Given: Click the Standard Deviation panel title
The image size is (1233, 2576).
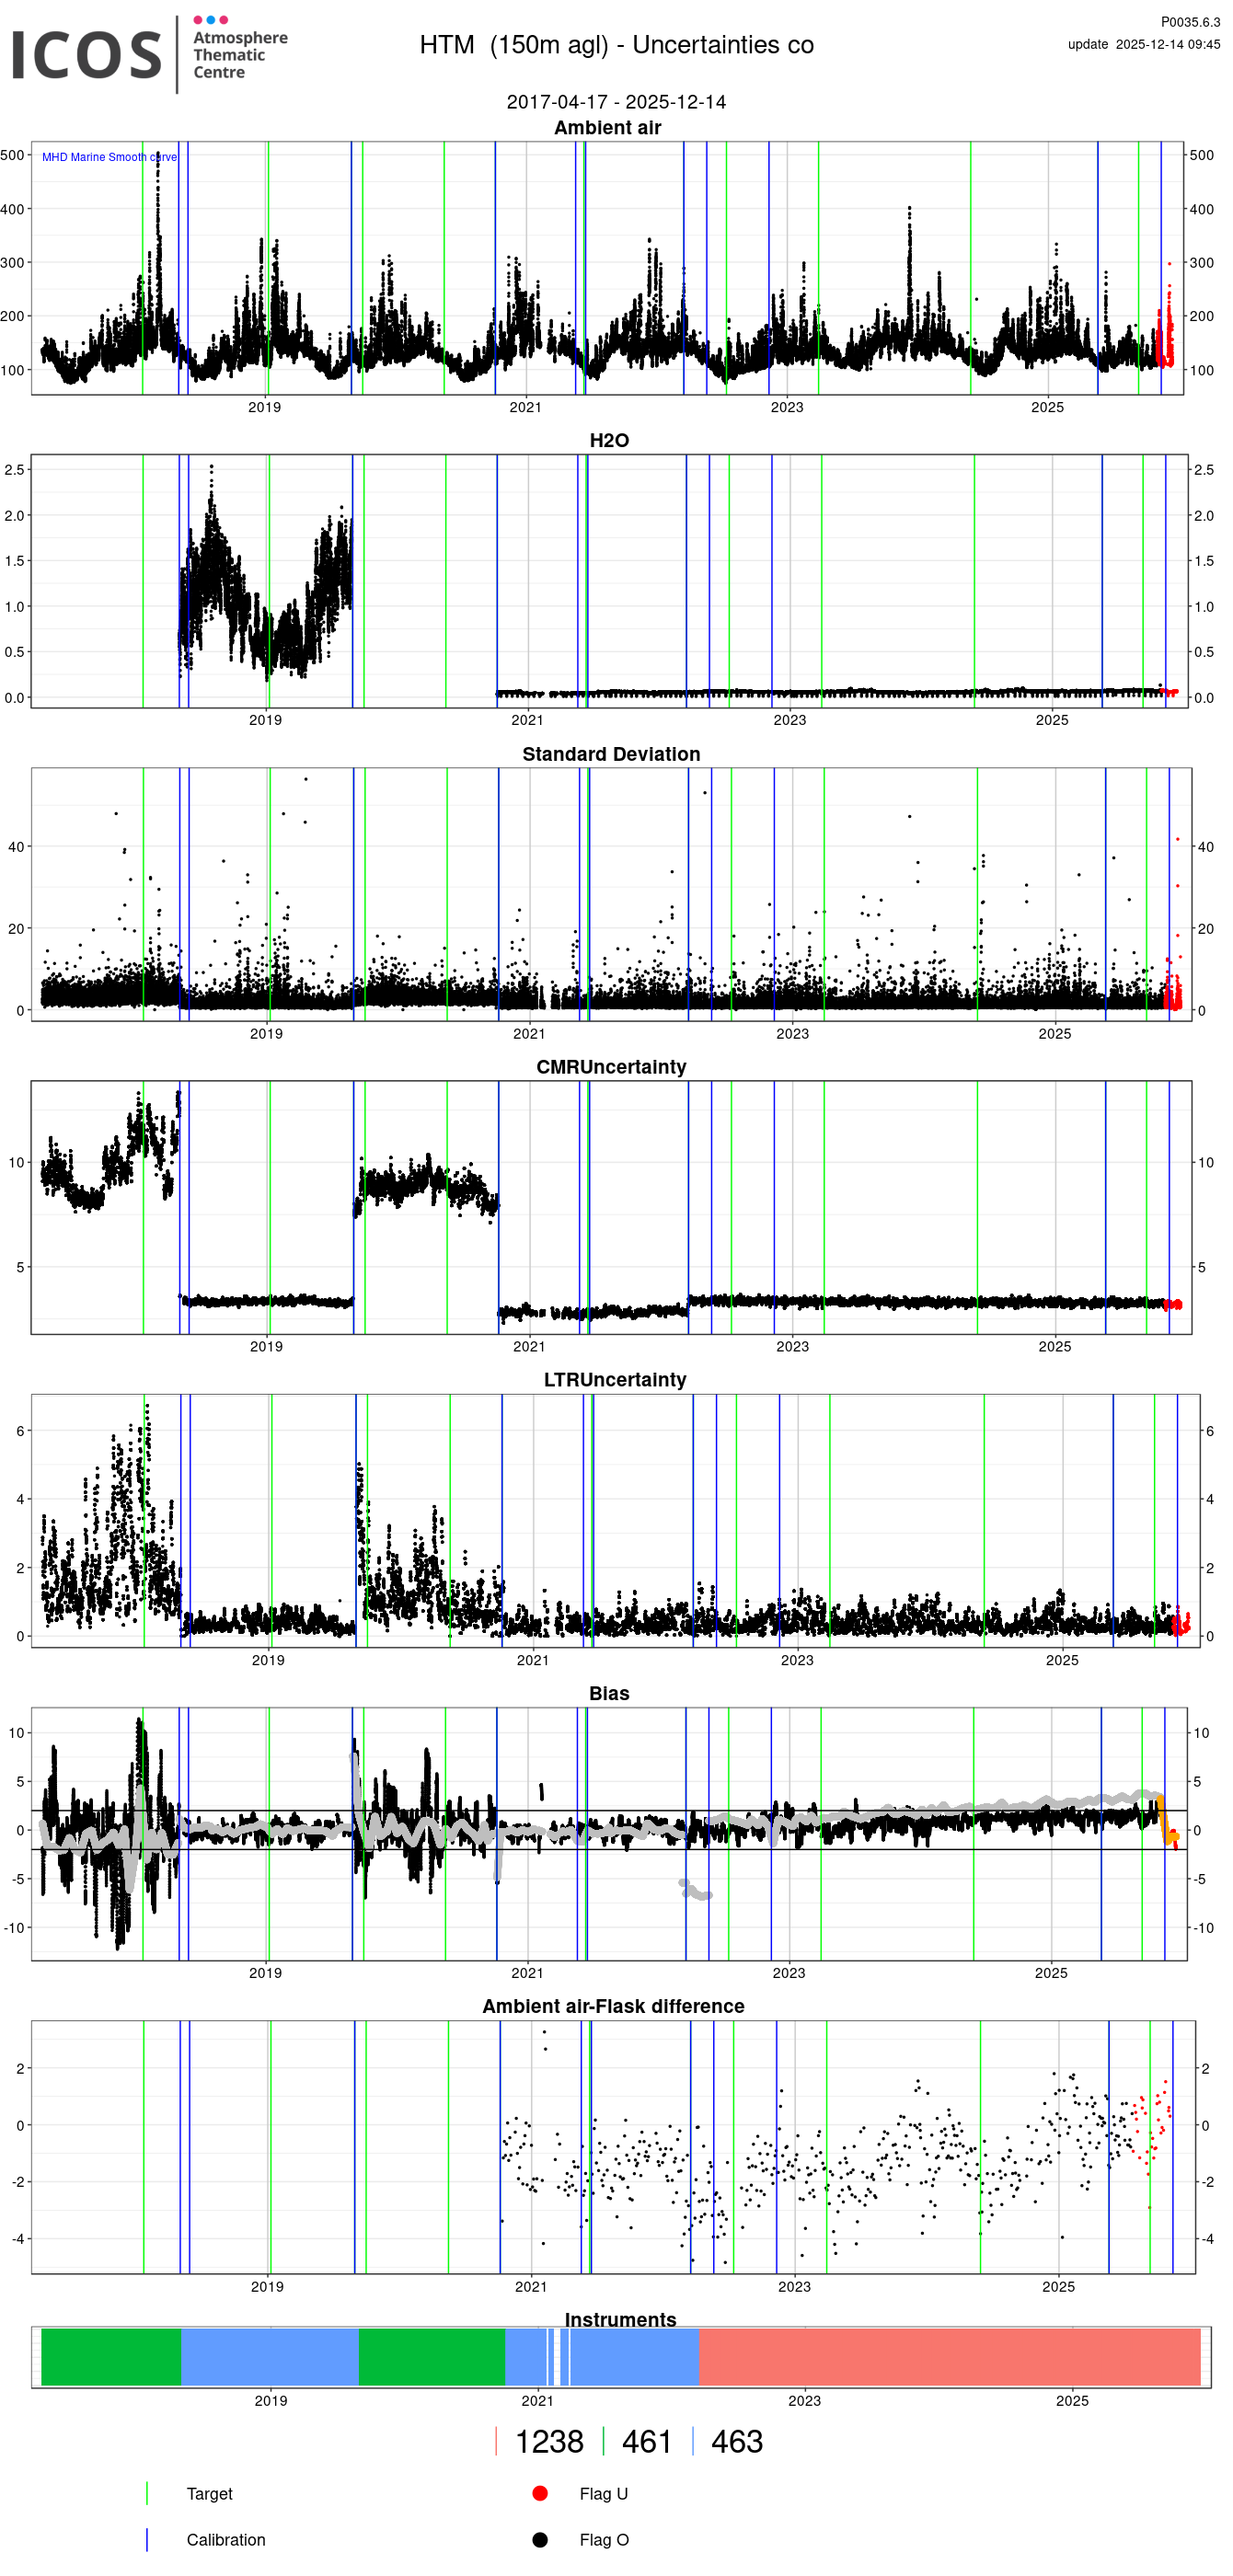Looking at the screenshot, I should [611, 754].
